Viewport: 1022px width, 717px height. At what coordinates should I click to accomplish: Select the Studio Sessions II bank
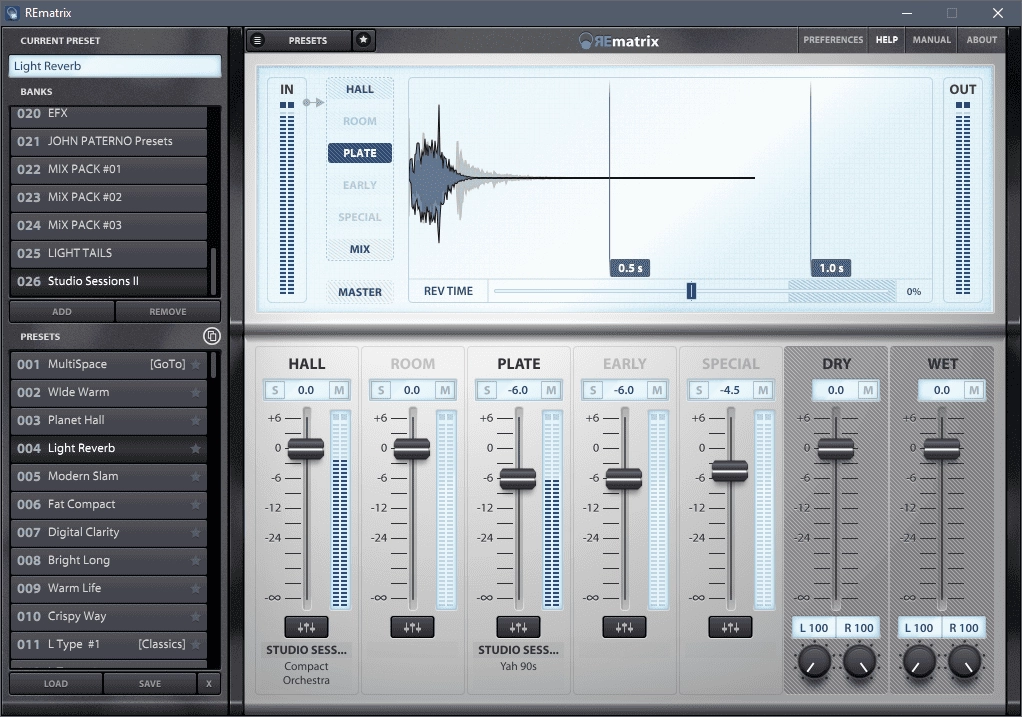(x=108, y=282)
